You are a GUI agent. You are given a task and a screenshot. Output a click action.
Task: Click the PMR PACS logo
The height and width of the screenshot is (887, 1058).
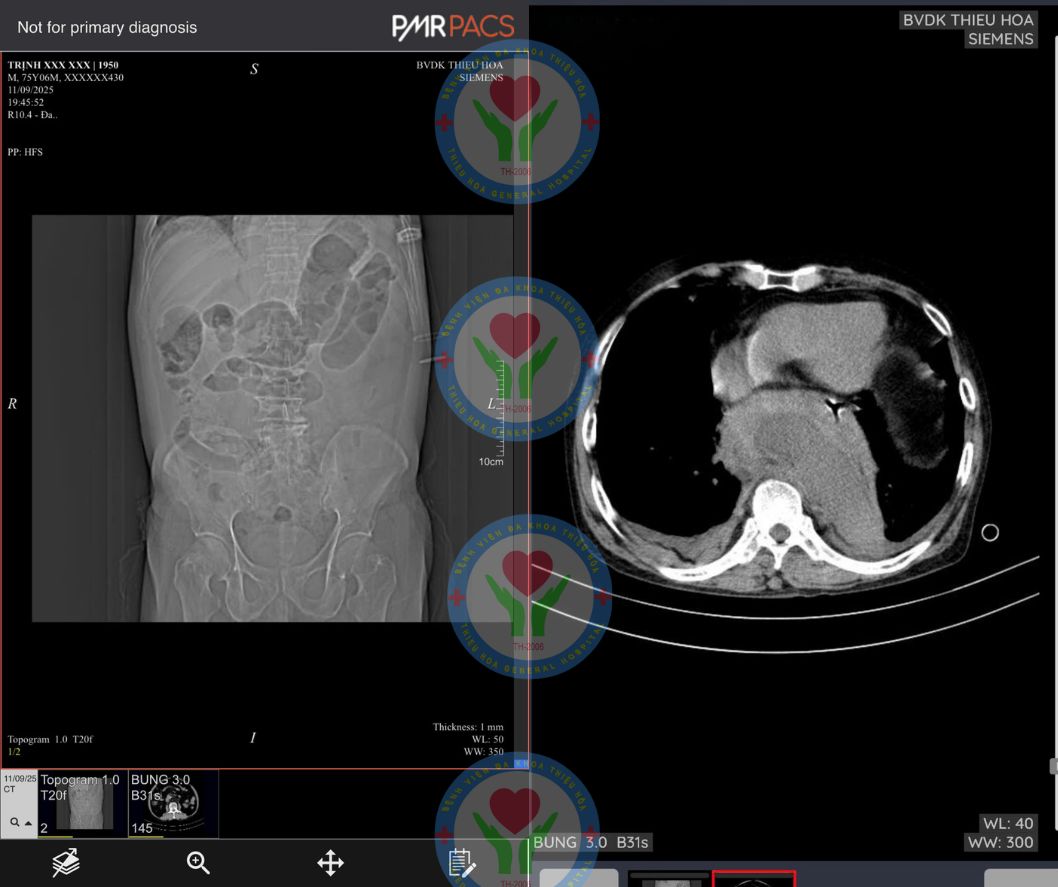click(x=453, y=27)
